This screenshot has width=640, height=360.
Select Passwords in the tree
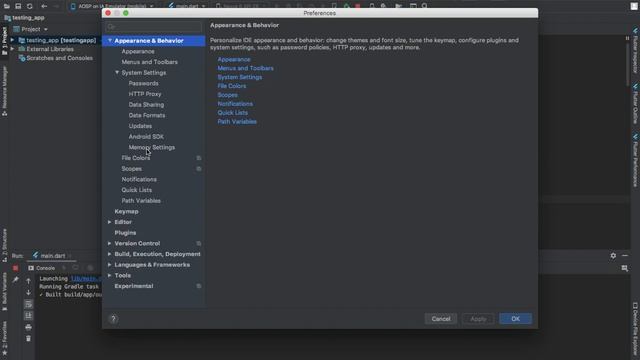(143, 83)
